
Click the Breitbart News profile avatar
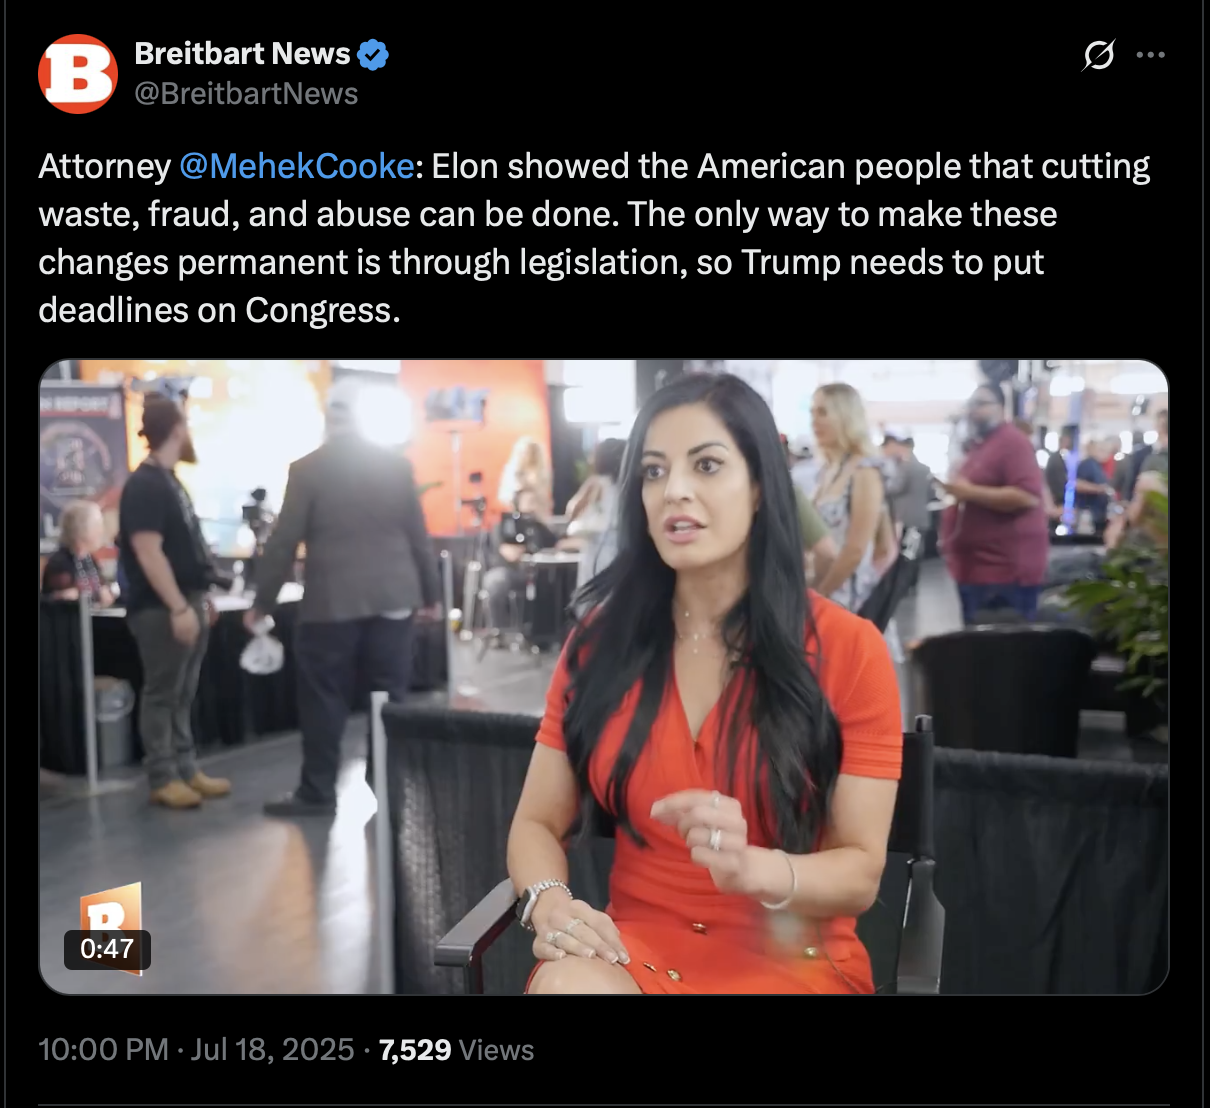(x=78, y=74)
